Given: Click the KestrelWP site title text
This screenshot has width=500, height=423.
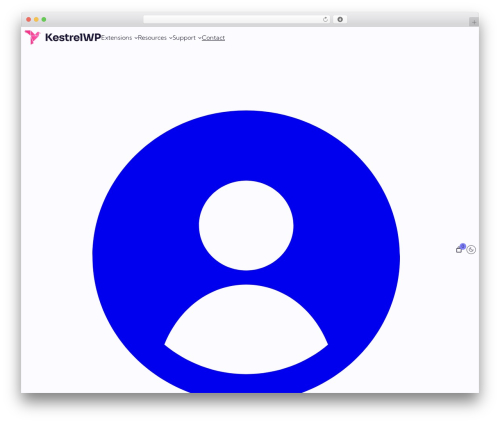Looking at the screenshot, I should pos(73,37).
